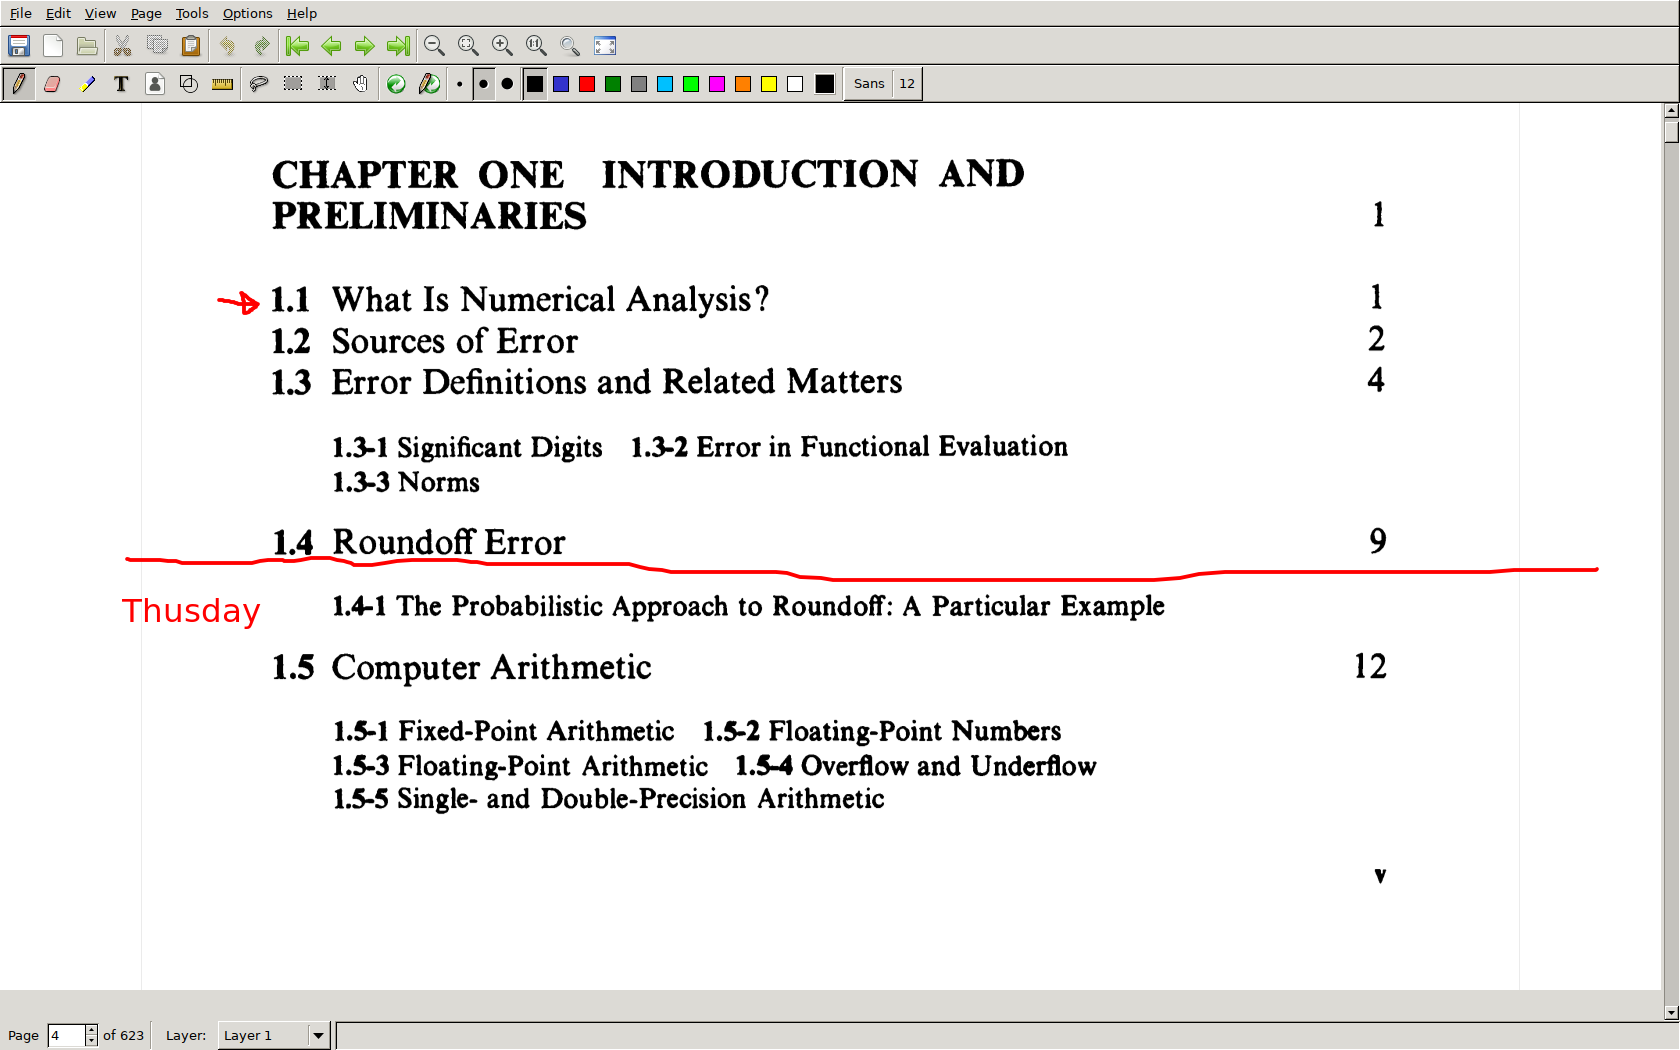Open the Options menu
Screen dimensions: 1680x1050
(247, 13)
